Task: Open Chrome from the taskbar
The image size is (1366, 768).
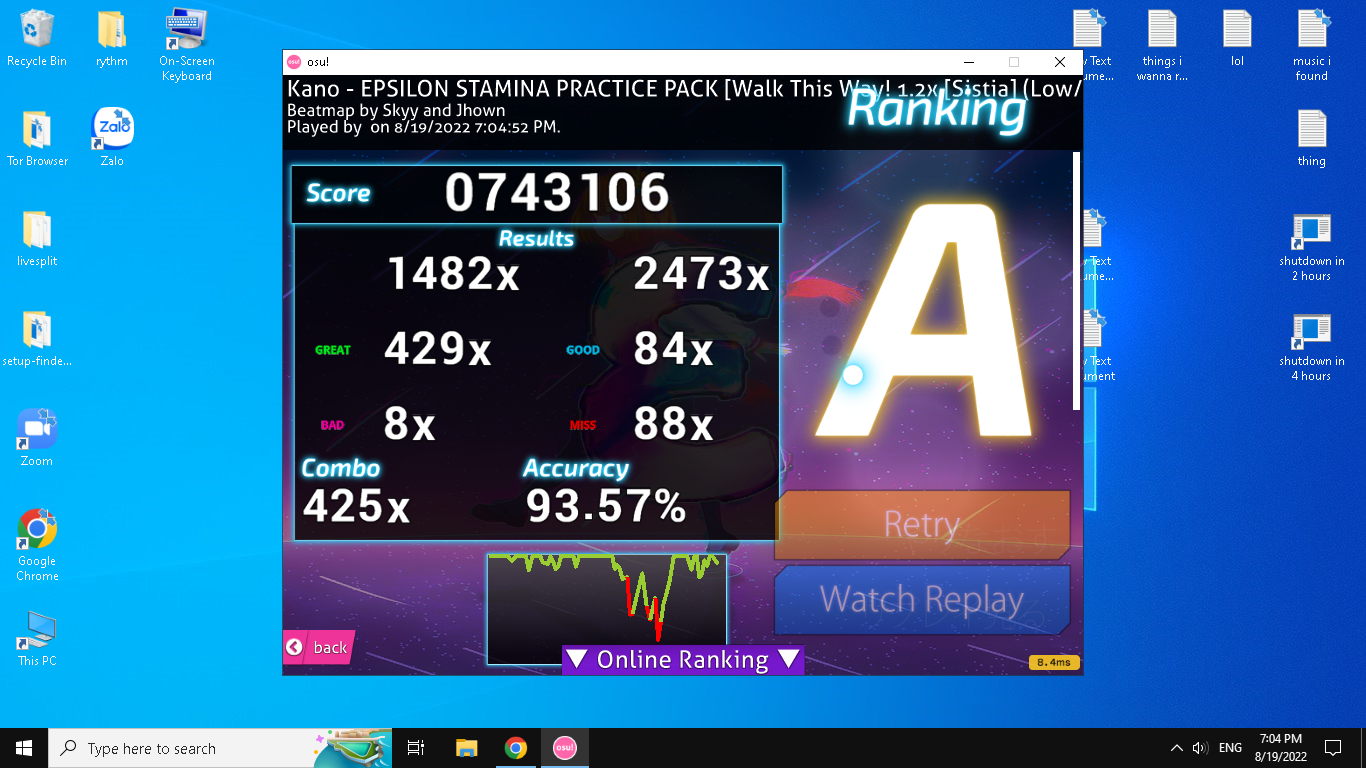Action: pyautogui.click(x=515, y=748)
